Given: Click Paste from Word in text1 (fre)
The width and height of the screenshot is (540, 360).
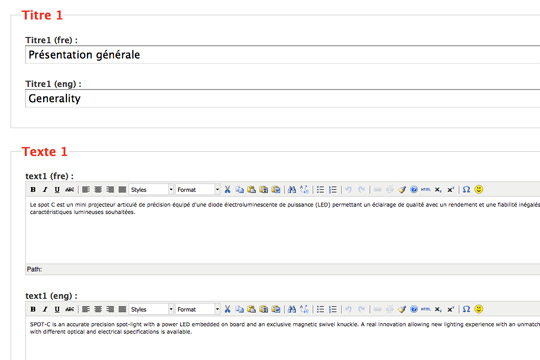Looking at the screenshot, I should 276,189.
